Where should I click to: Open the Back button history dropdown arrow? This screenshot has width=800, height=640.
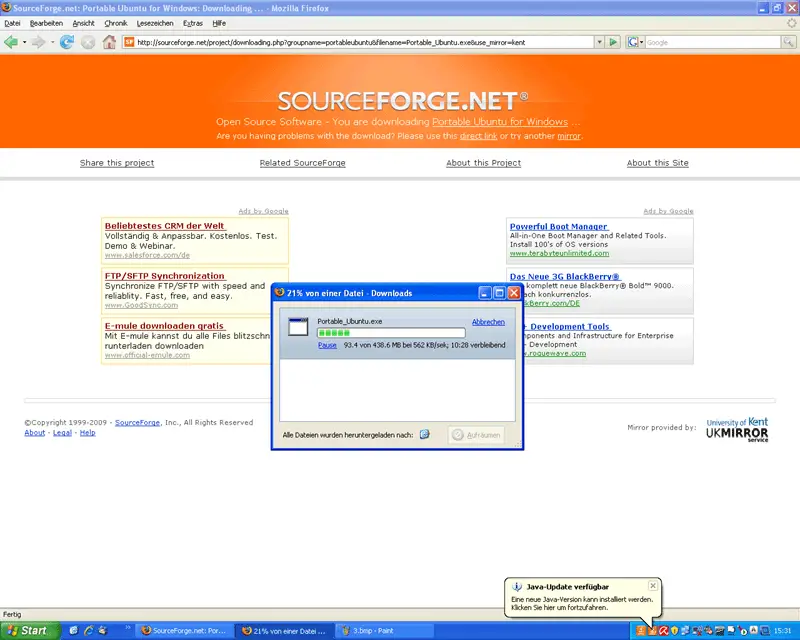24,42
